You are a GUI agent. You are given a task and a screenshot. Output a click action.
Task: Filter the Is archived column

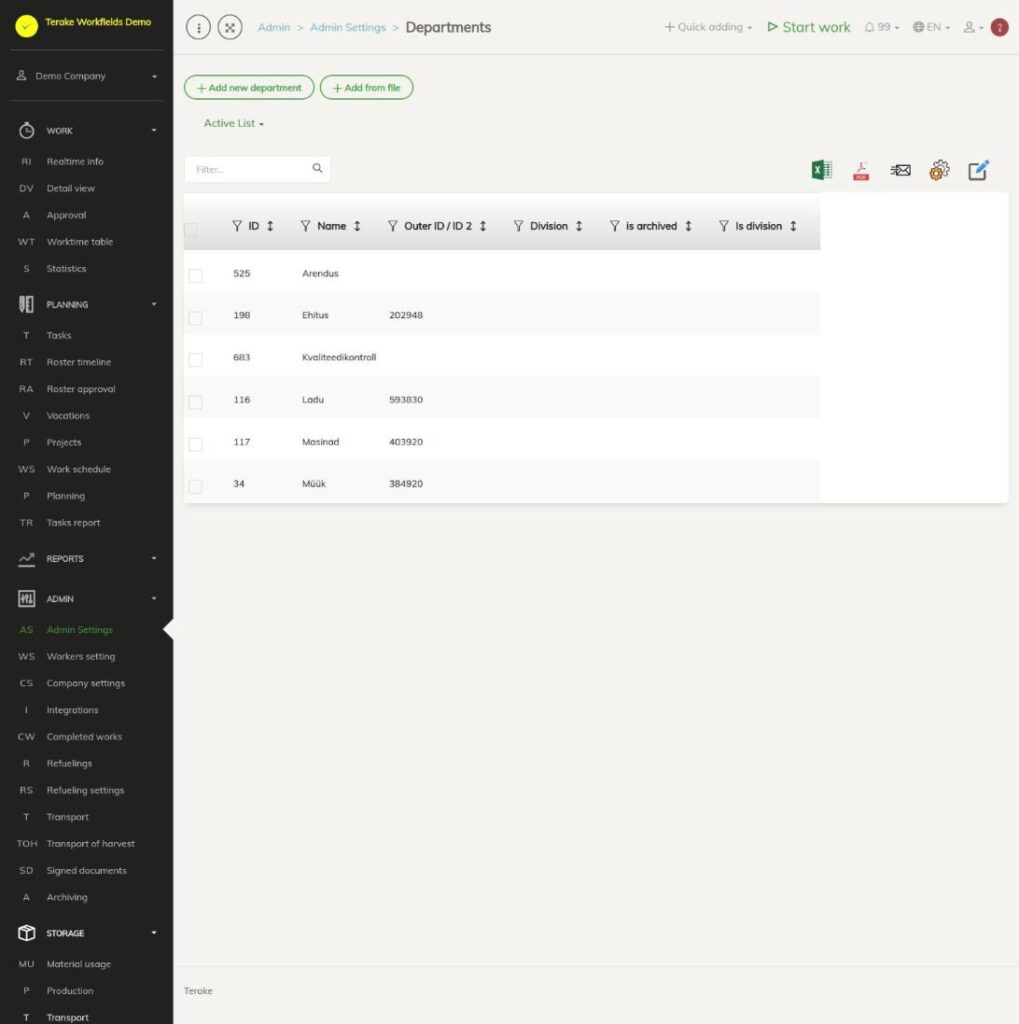coord(615,226)
